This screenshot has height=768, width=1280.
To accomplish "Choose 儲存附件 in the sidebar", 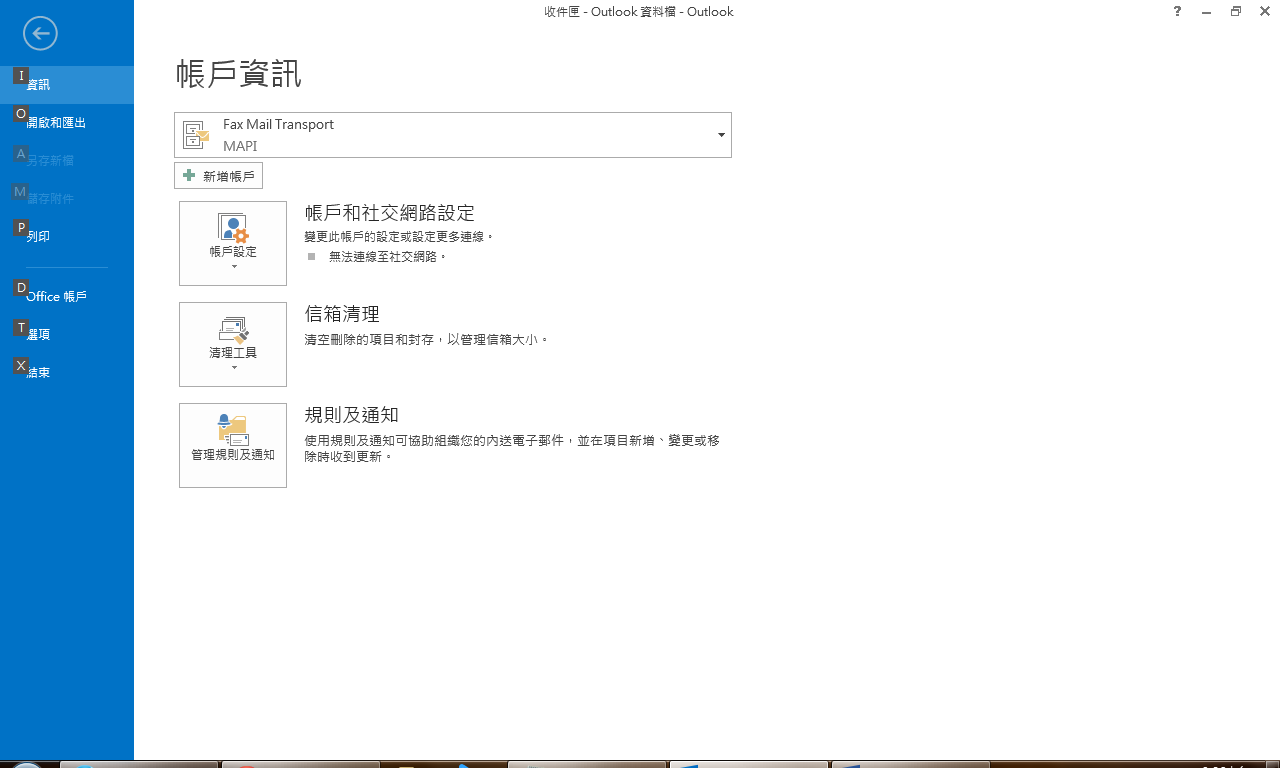I will [67, 199].
